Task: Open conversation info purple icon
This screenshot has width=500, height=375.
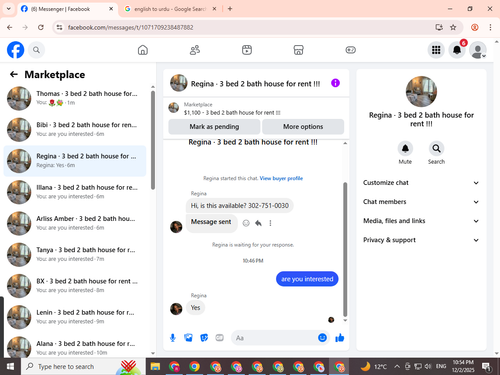Action: [335, 83]
